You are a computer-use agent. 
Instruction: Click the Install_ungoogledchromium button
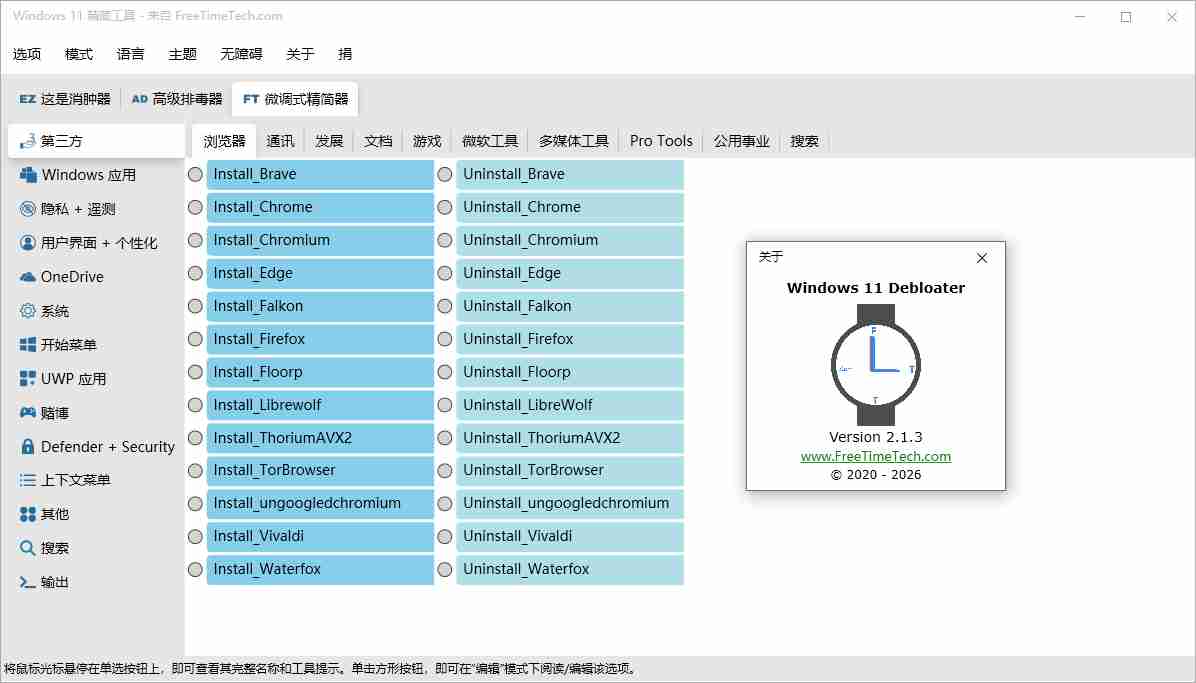point(320,504)
